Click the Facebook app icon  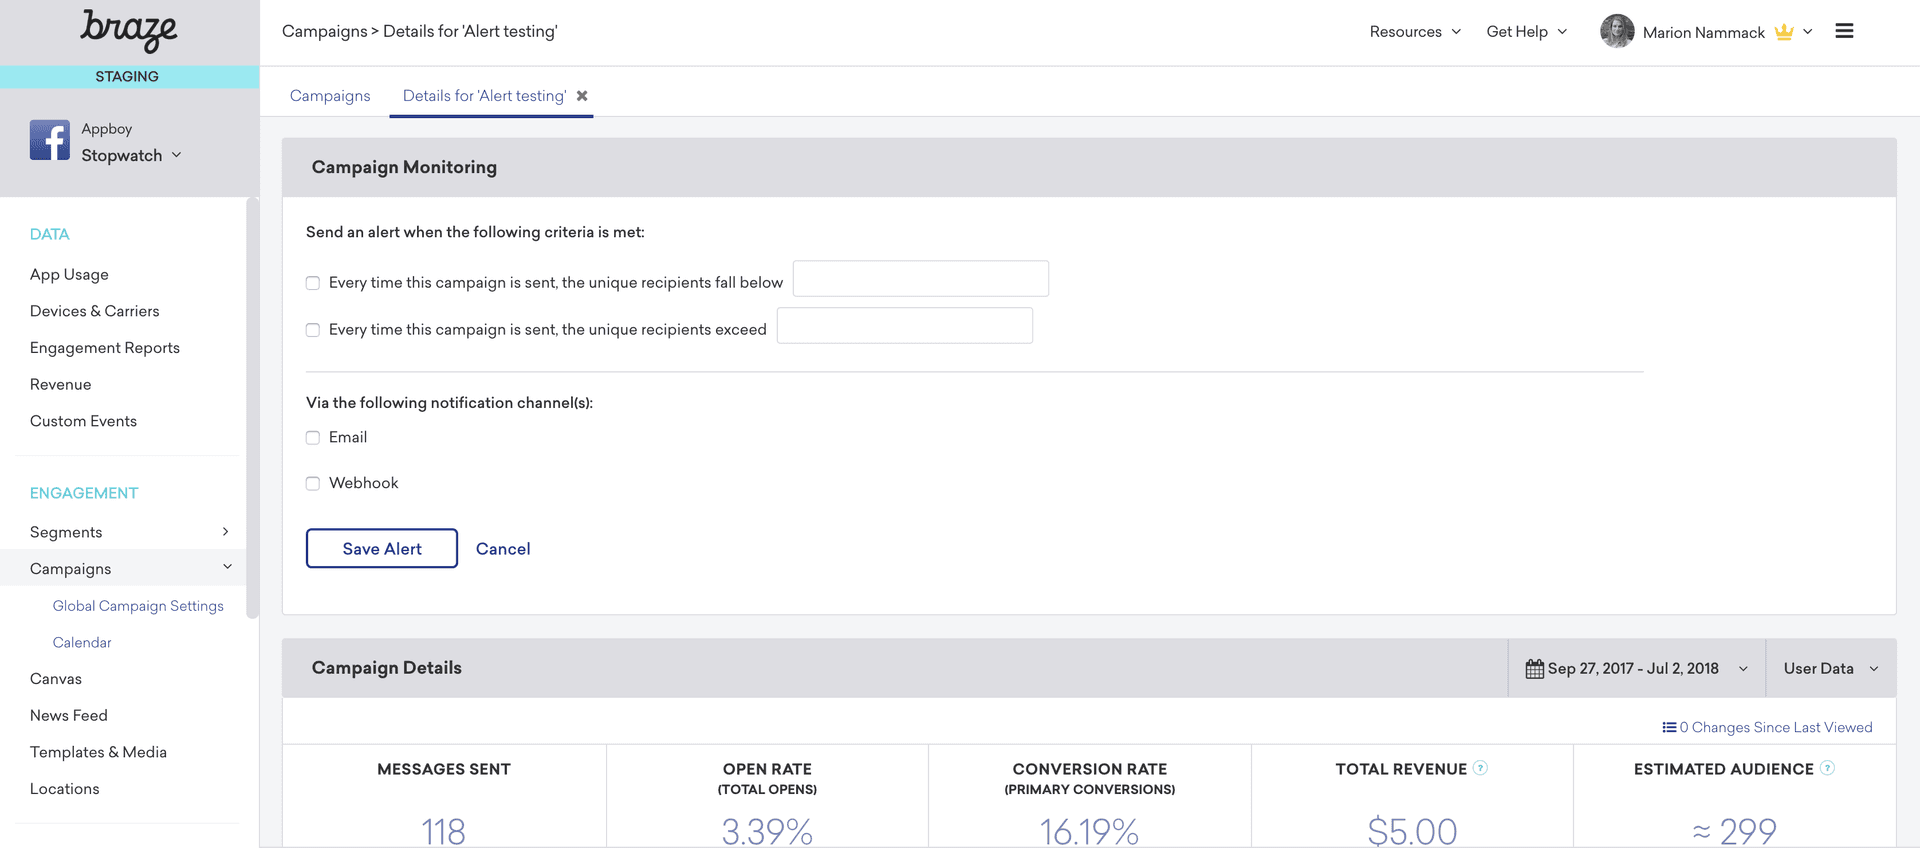(x=50, y=141)
